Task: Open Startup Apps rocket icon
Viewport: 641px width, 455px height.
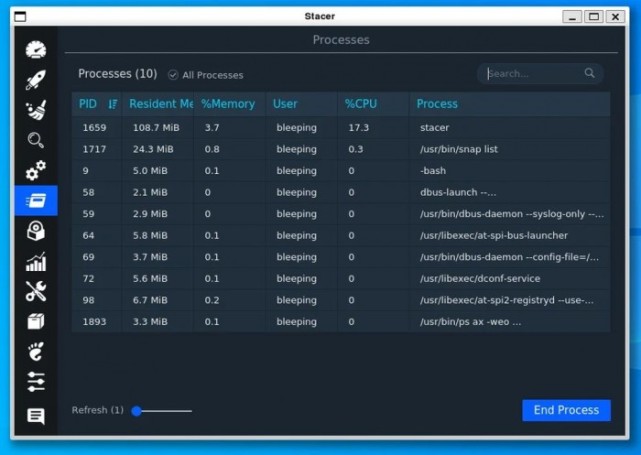Action: 36,80
